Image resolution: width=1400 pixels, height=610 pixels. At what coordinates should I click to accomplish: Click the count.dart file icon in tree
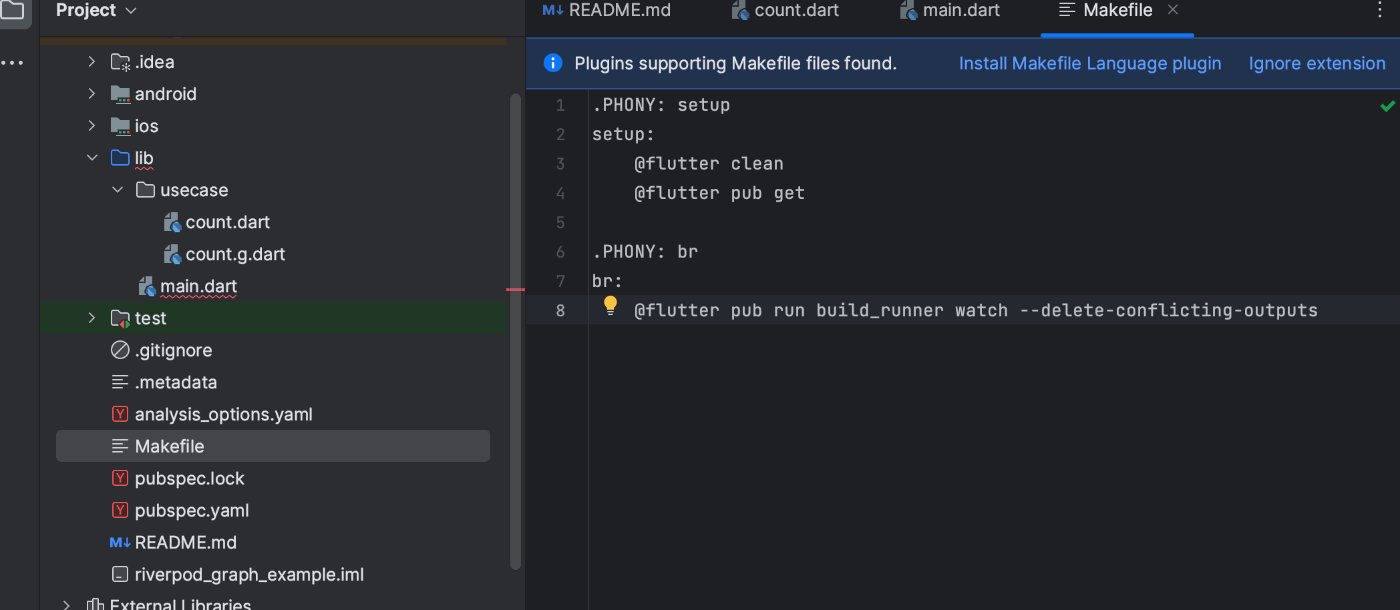(172, 222)
